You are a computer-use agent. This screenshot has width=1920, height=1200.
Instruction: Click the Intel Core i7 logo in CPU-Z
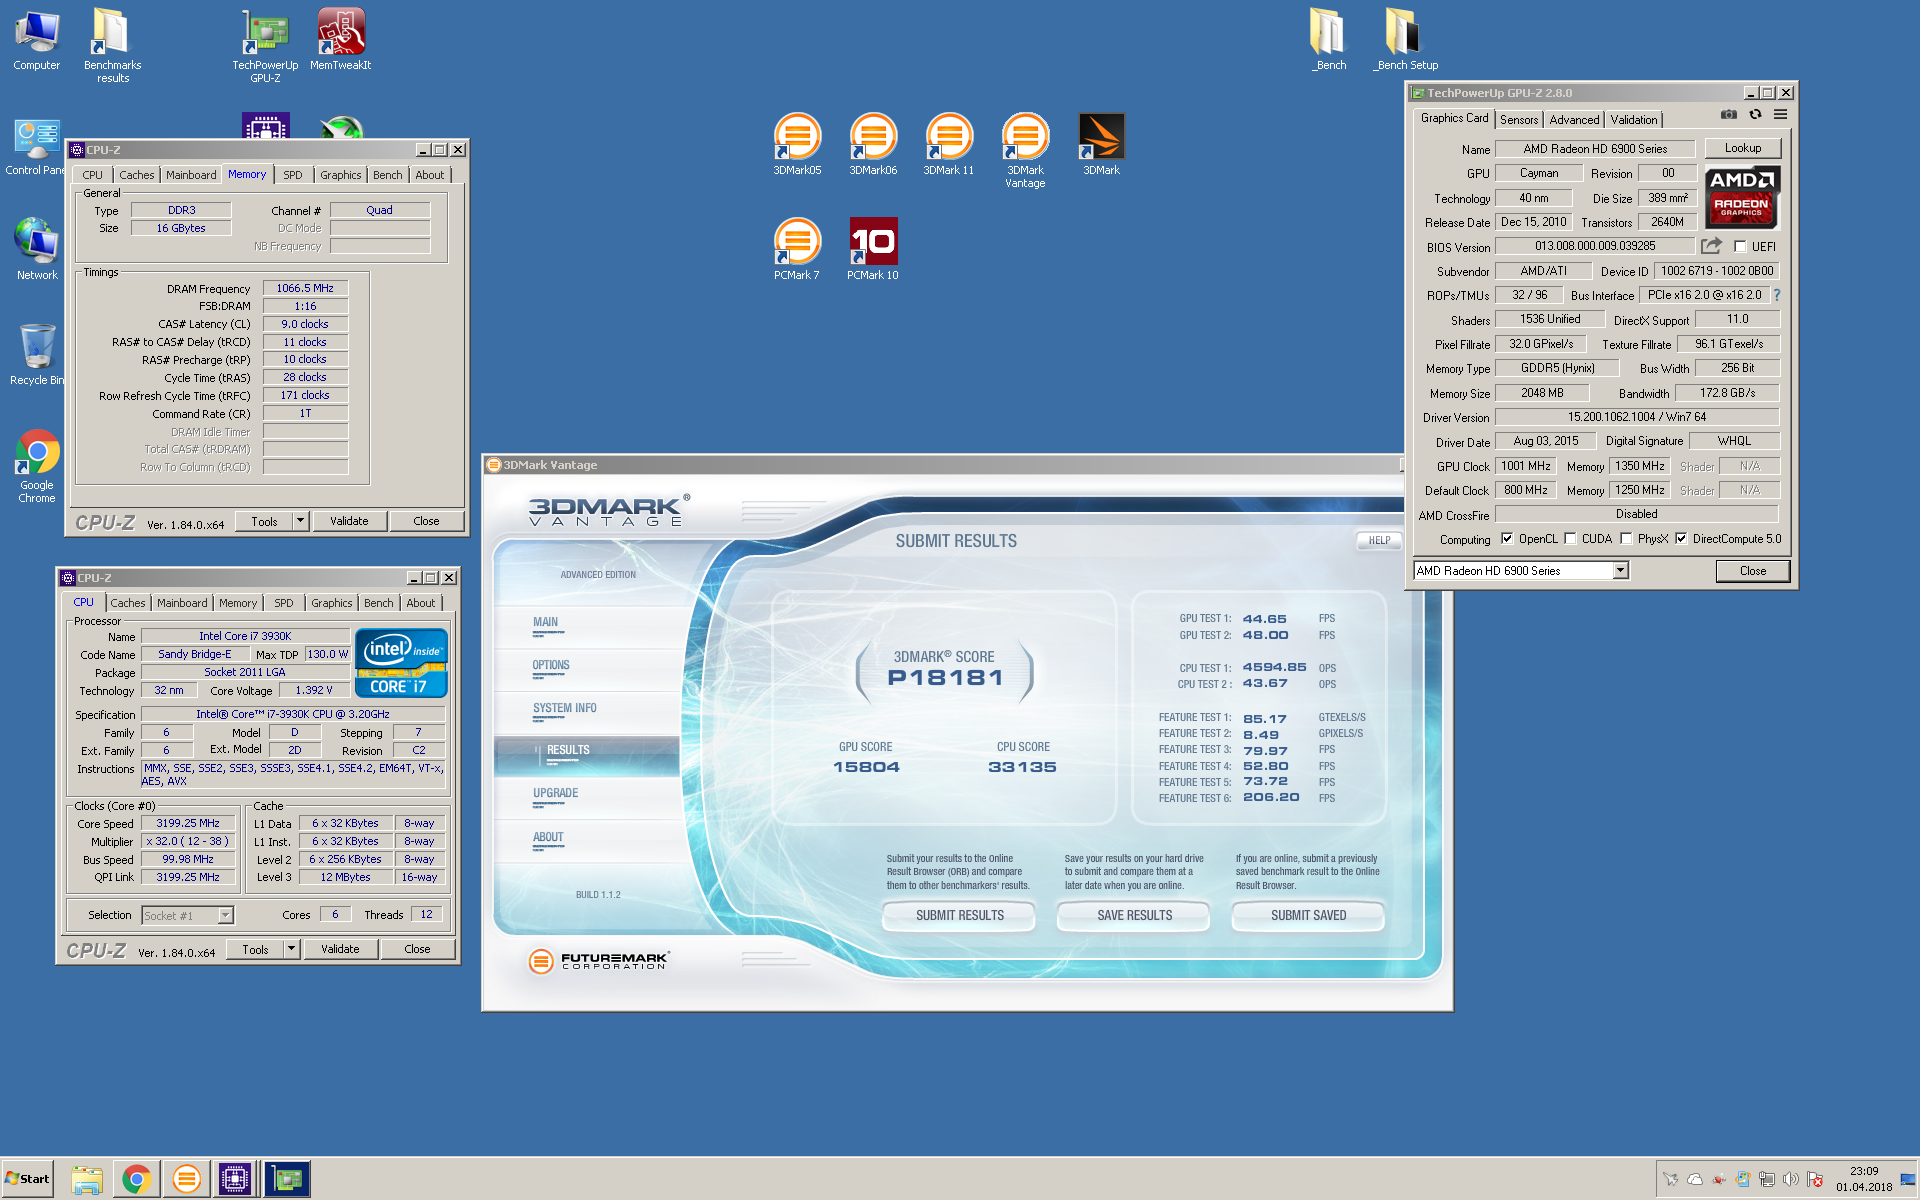(401, 663)
